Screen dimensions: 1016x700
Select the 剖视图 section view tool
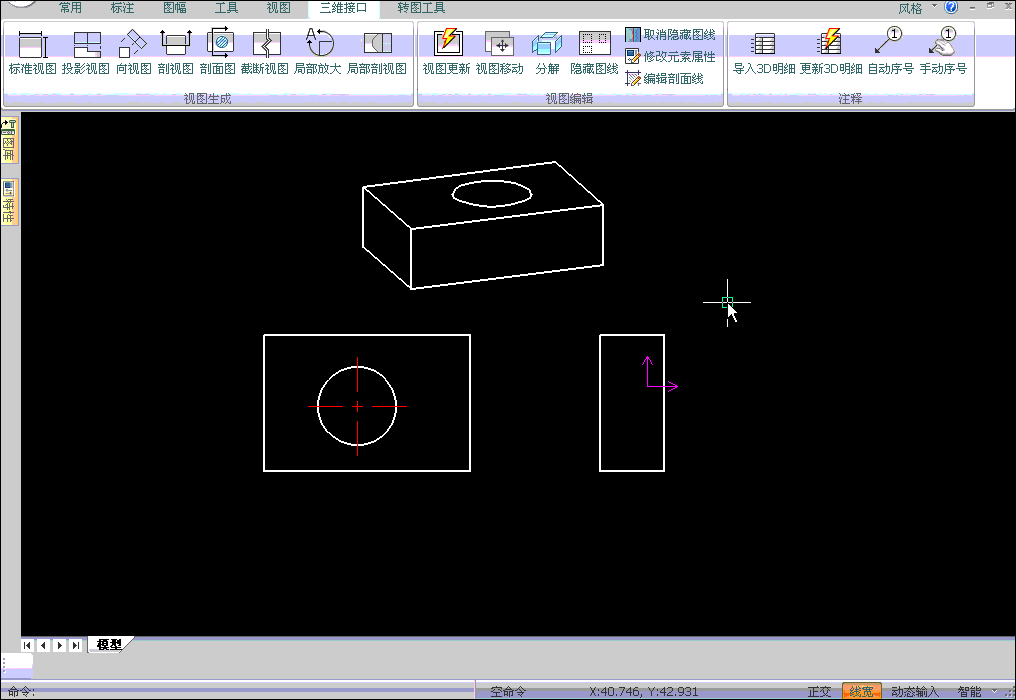[x=176, y=52]
